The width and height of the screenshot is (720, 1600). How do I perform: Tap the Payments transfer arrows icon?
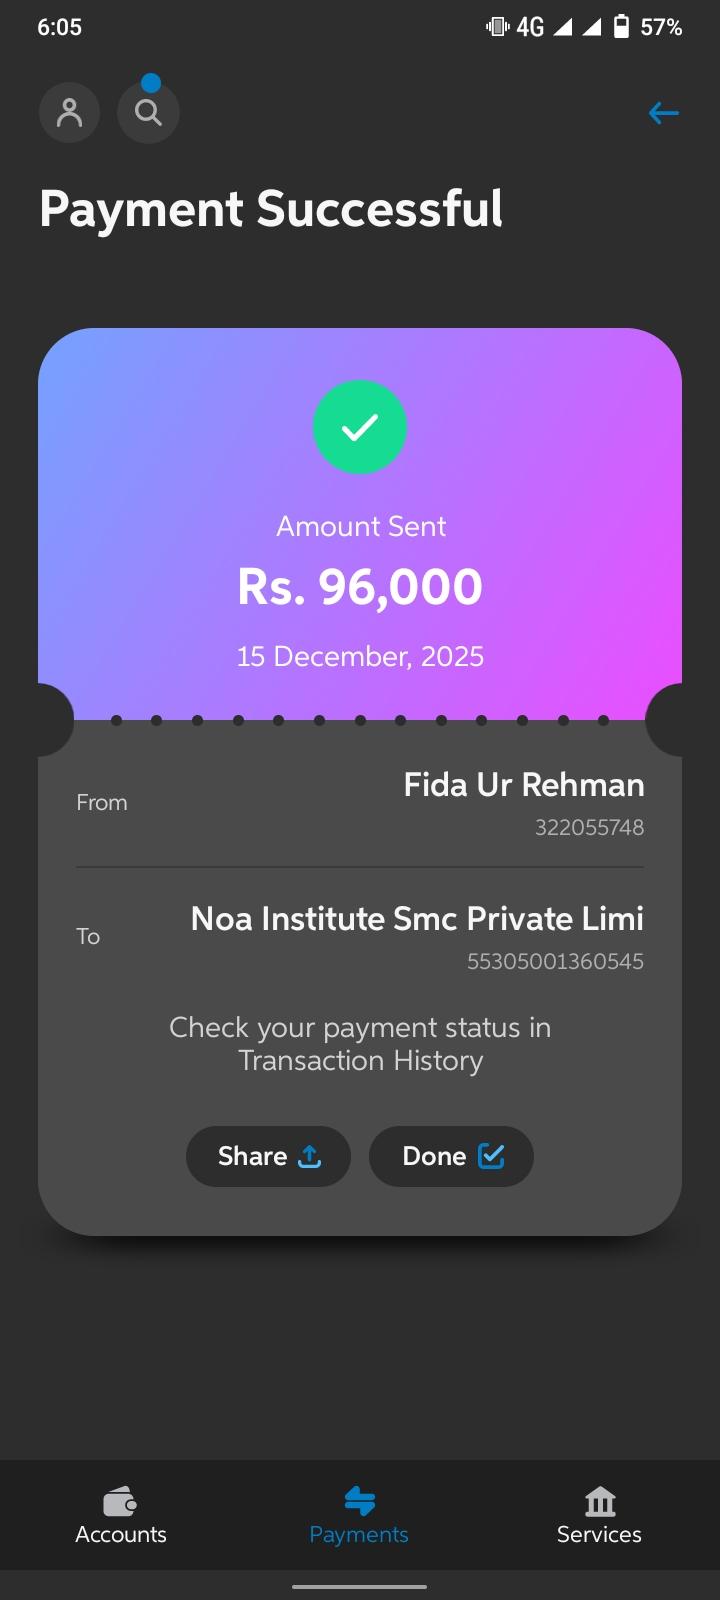pyautogui.click(x=359, y=1500)
